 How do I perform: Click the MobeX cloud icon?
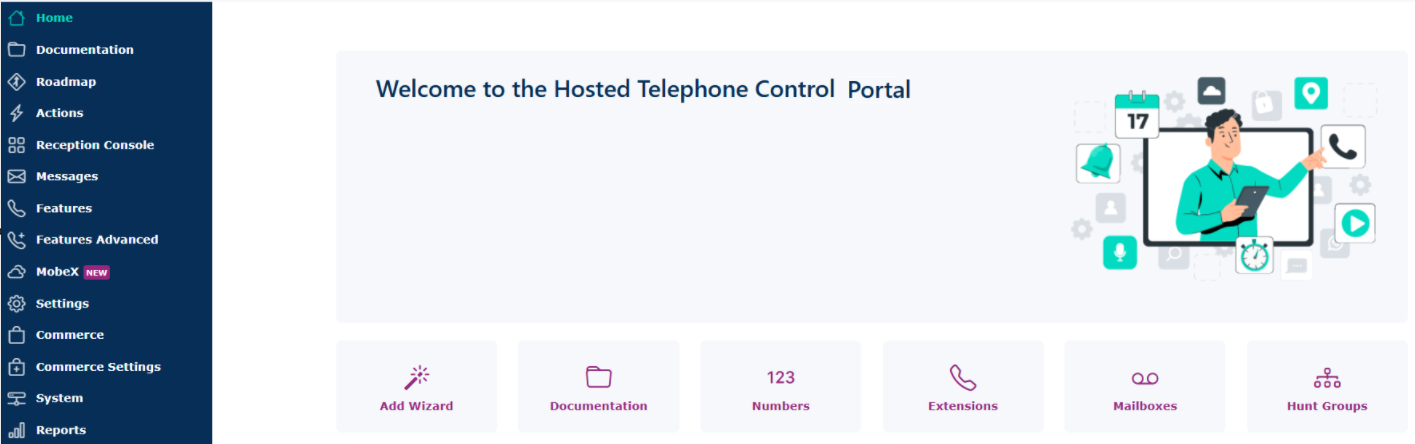coord(16,272)
